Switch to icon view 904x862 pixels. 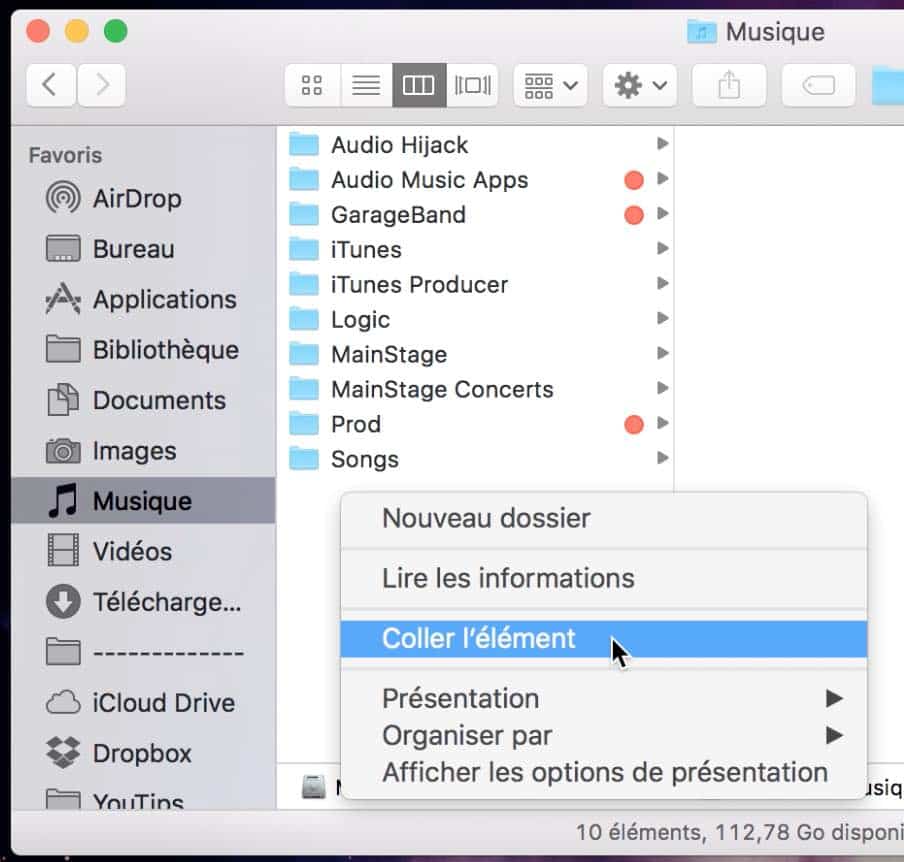[312, 85]
